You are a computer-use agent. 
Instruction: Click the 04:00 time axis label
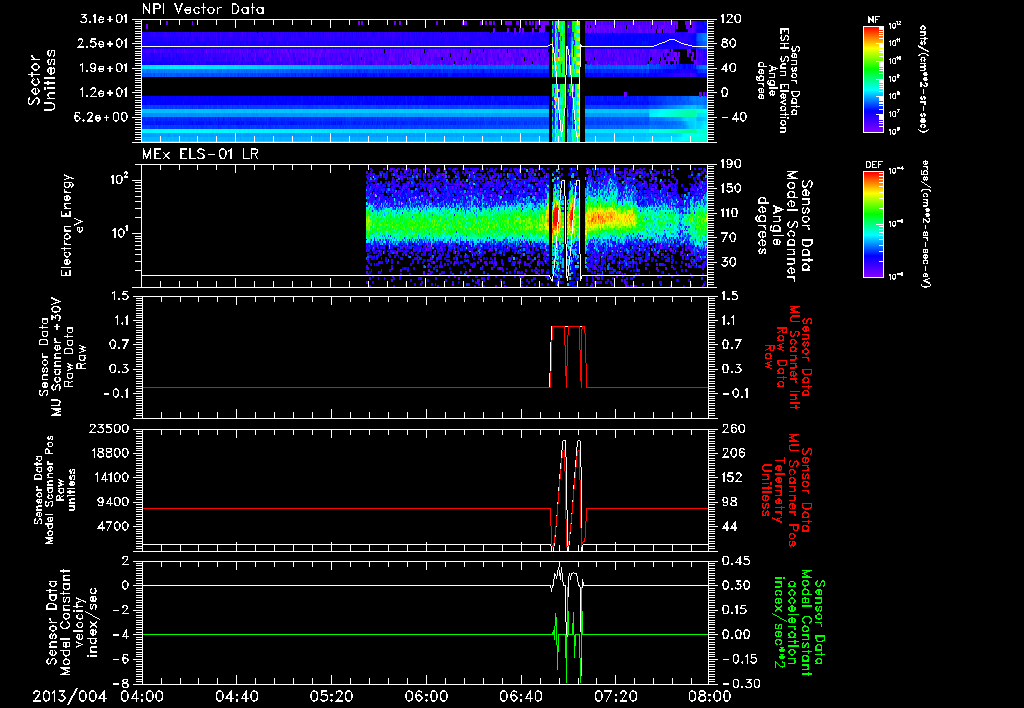pyautogui.click(x=143, y=695)
